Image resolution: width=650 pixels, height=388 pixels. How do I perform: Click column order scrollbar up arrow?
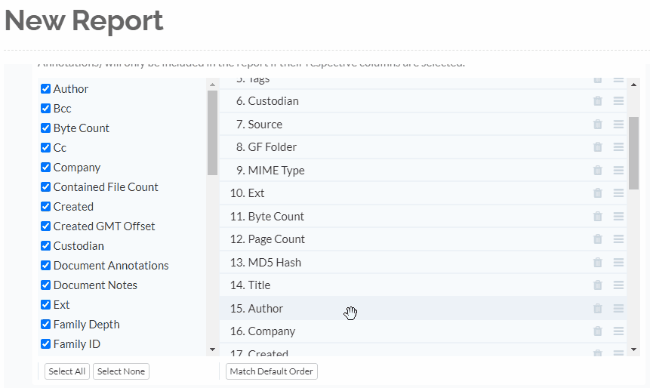click(x=633, y=85)
